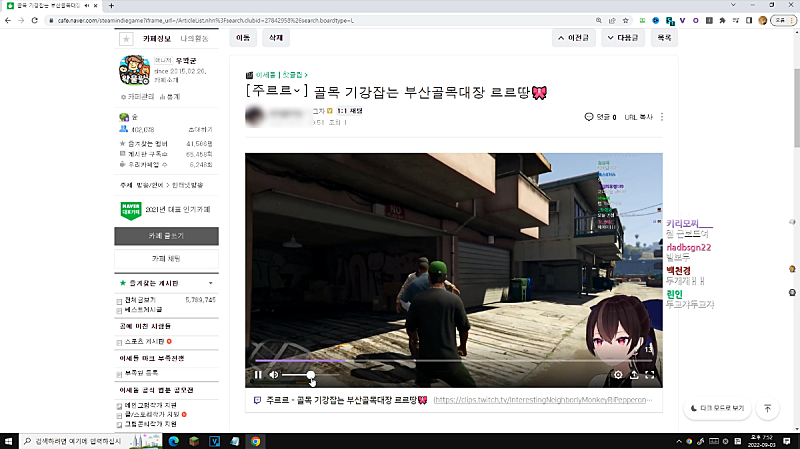Open the 그림콘티작가 지원 board
800x449 pixels.
(151, 424)
